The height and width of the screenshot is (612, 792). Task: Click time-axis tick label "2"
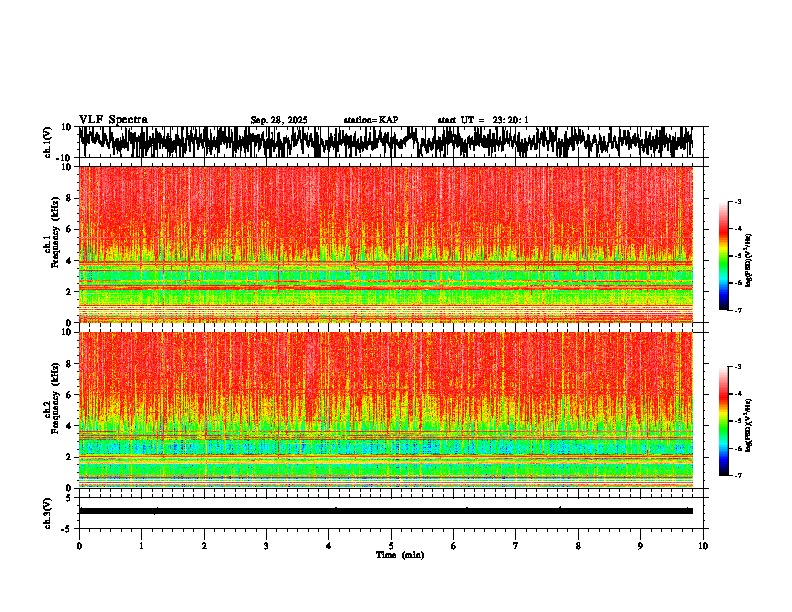tap(204, 546)
